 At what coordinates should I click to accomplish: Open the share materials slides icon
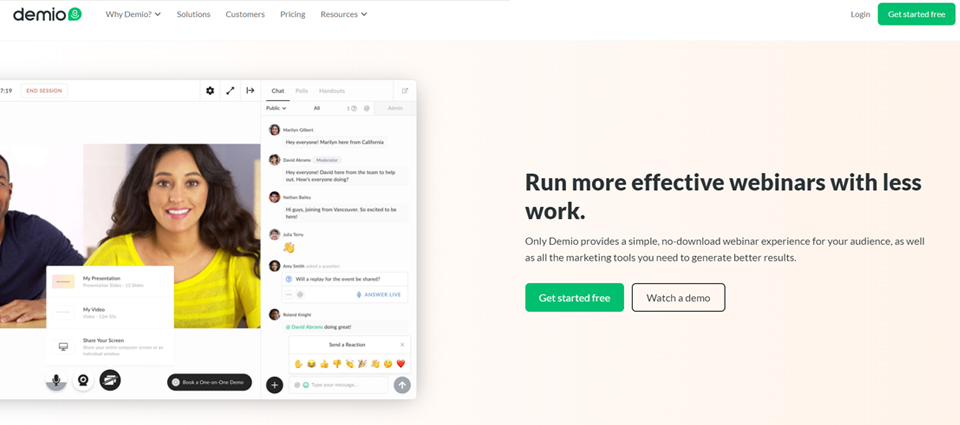pos(110,380)
